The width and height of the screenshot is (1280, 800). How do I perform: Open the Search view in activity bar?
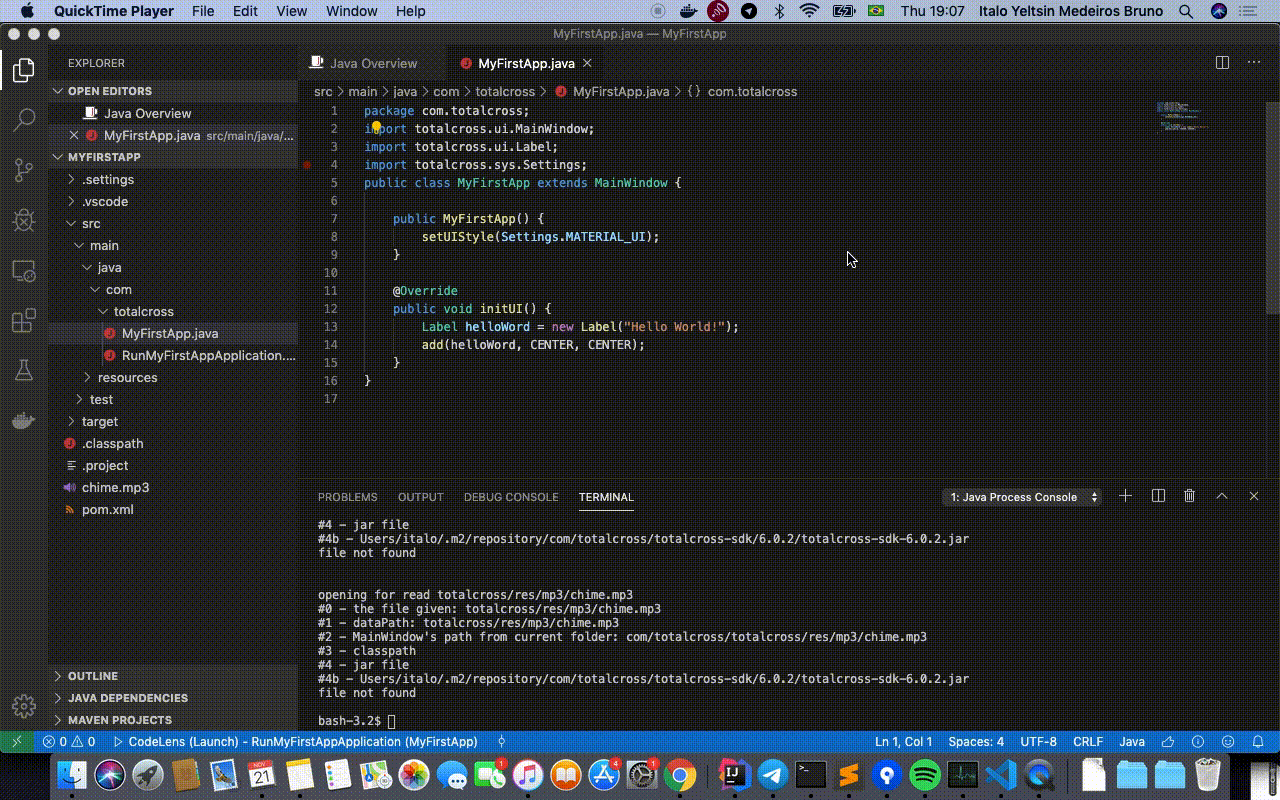point(24,120)
